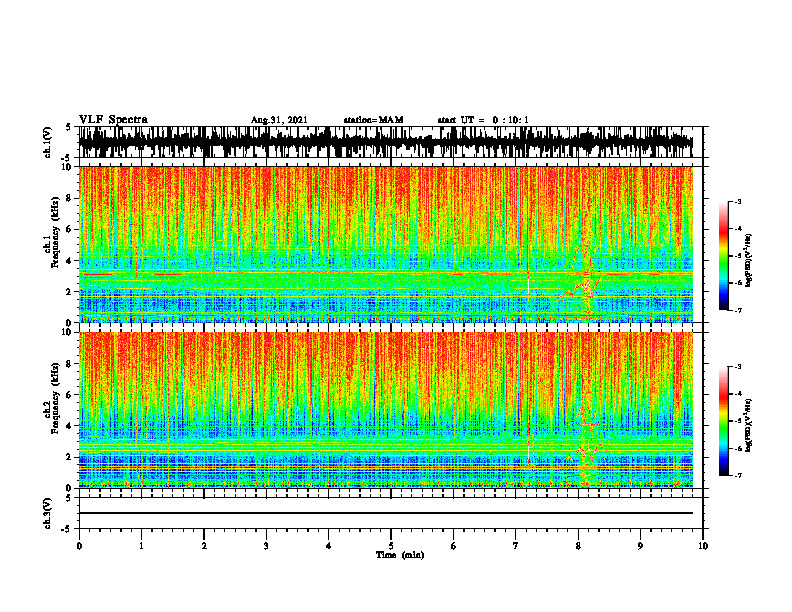The image size is (792, 612).
Task: Click the flat ch.3 voltage trace line
Action: (386, 513)
